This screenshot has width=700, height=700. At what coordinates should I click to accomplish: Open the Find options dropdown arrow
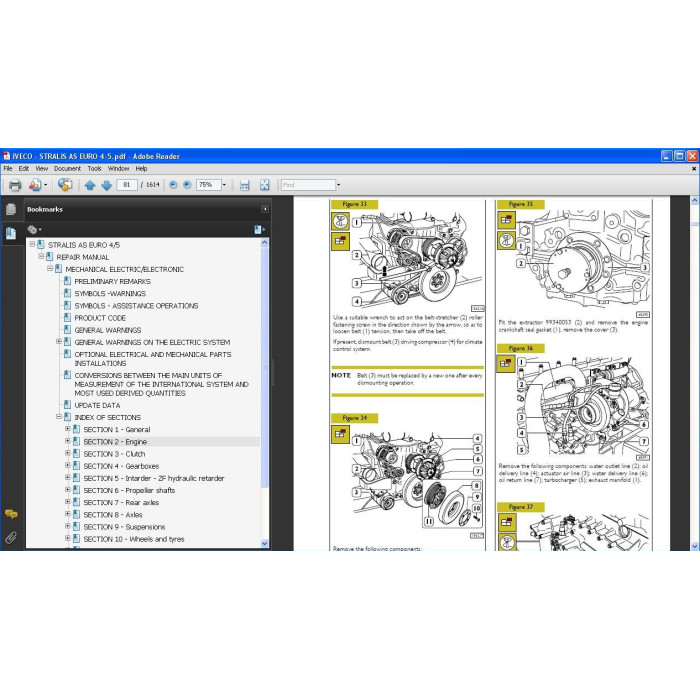coord(338,185)
